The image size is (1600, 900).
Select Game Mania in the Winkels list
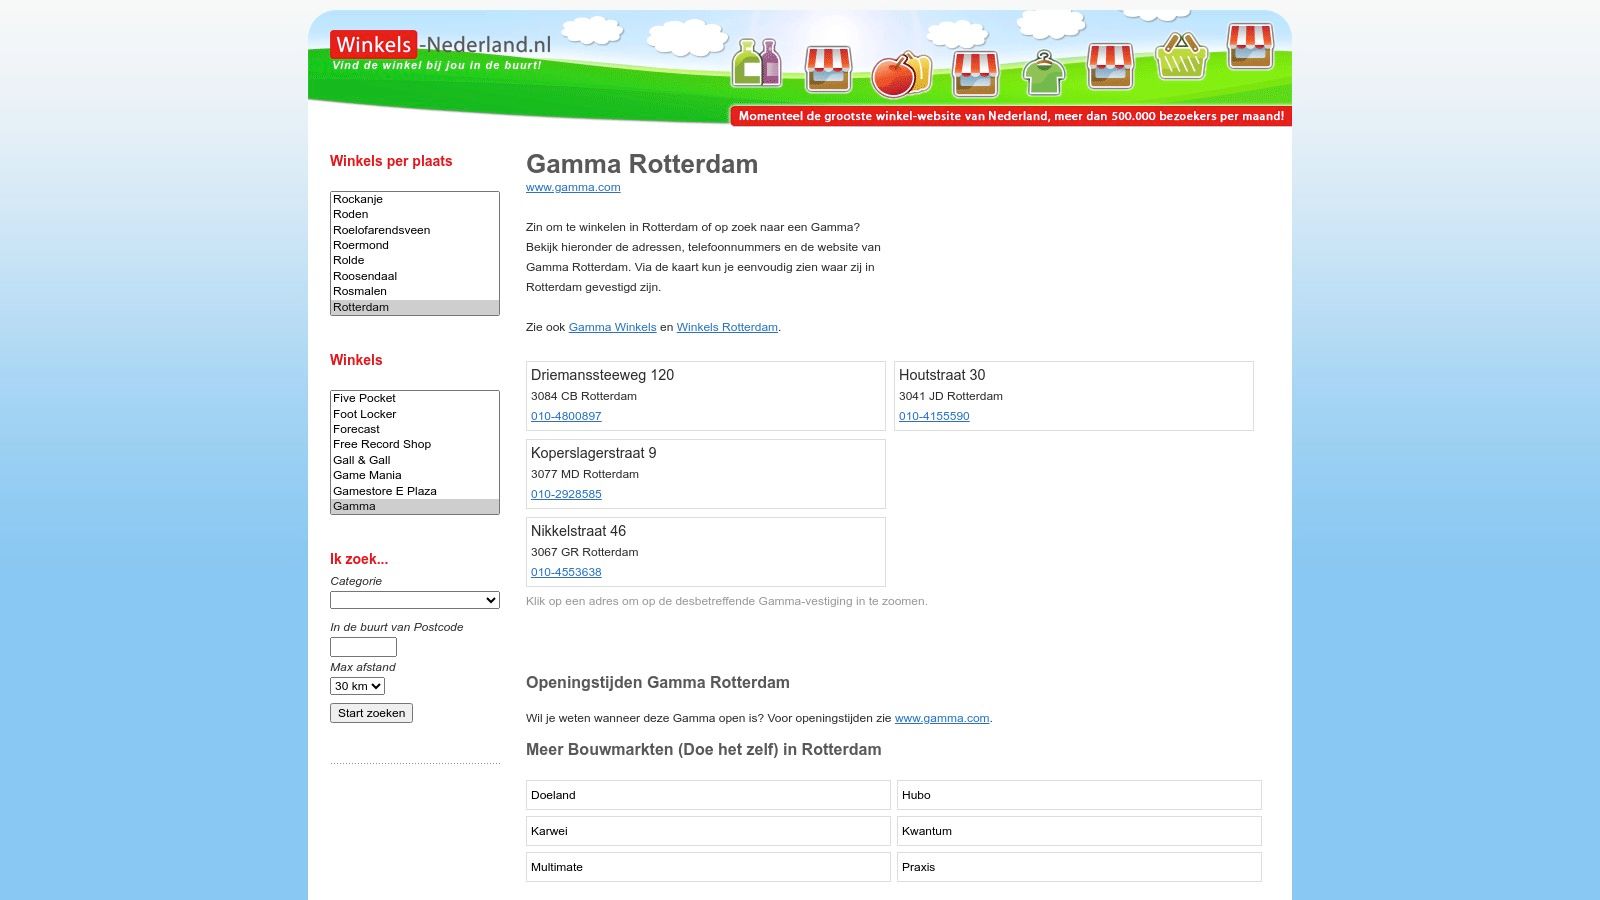coord(367,475)
